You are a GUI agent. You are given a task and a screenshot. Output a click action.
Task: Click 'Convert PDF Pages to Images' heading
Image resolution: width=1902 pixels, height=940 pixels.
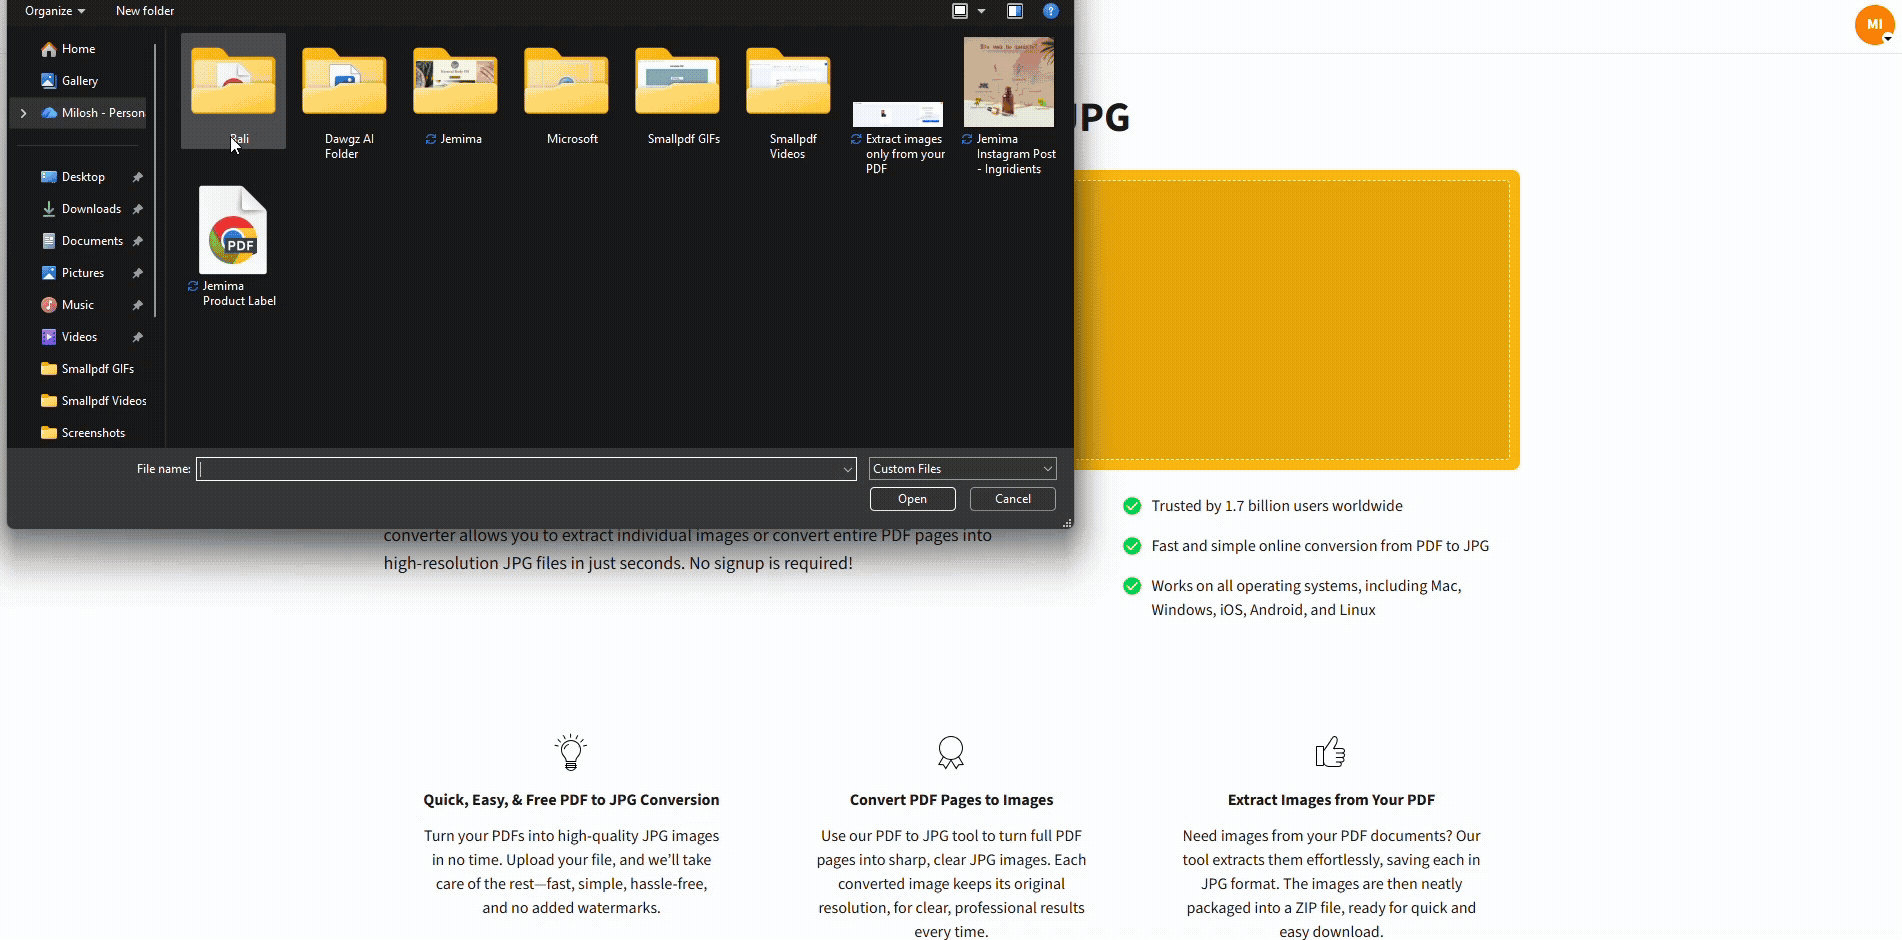[951, 800]
